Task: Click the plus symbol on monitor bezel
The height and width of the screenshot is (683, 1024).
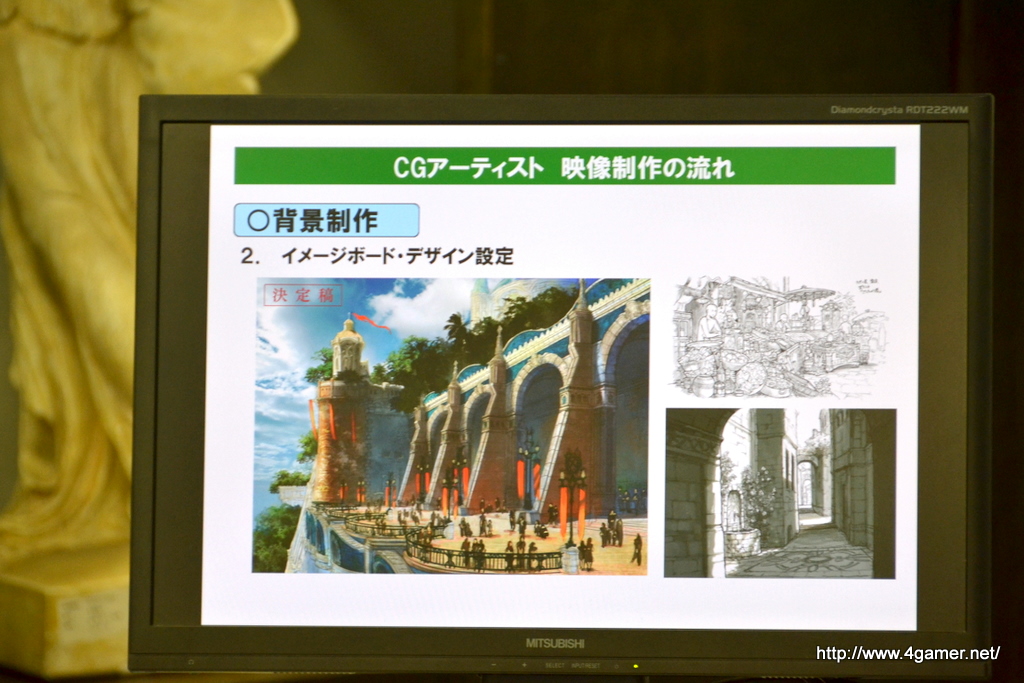Action: coord(524,665)
